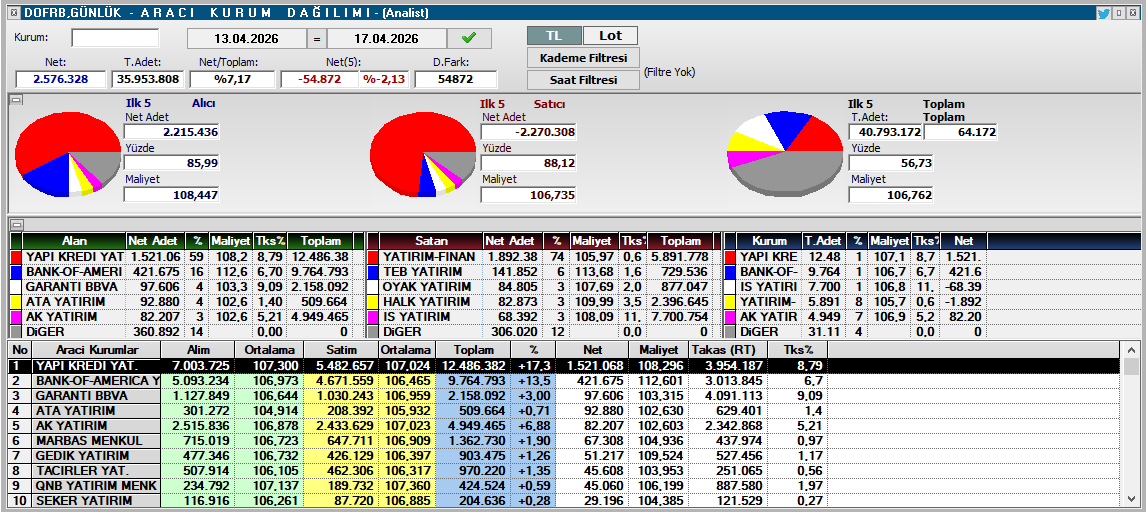Click the bottom table vertical scrollbar up arrow
Image resolution: width=1146 pixels, height=512 pixels.
pyautogui.click(x=1131, y=349)
